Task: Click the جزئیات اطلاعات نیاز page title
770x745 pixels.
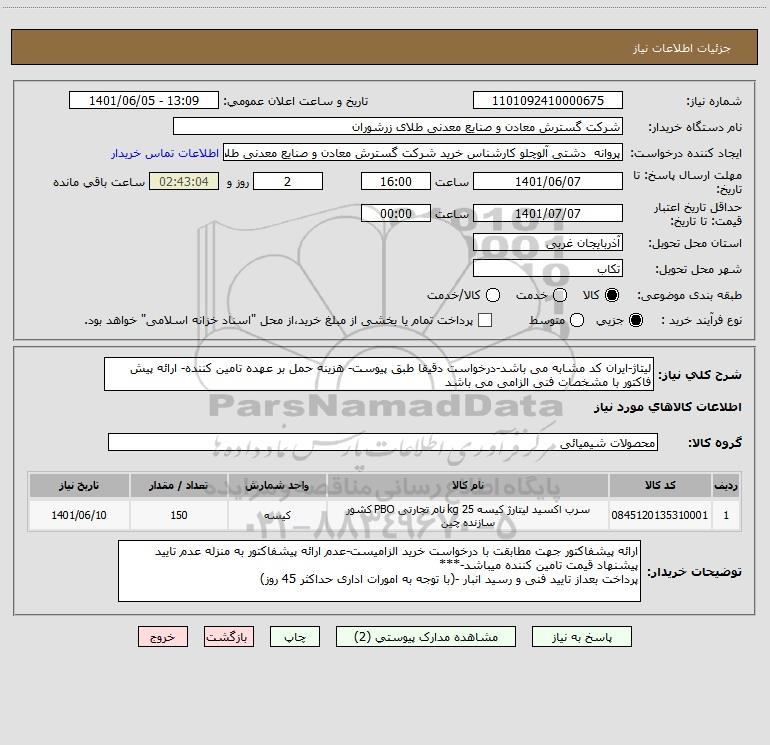Action: pyautogui.click(x=681, y=48)
